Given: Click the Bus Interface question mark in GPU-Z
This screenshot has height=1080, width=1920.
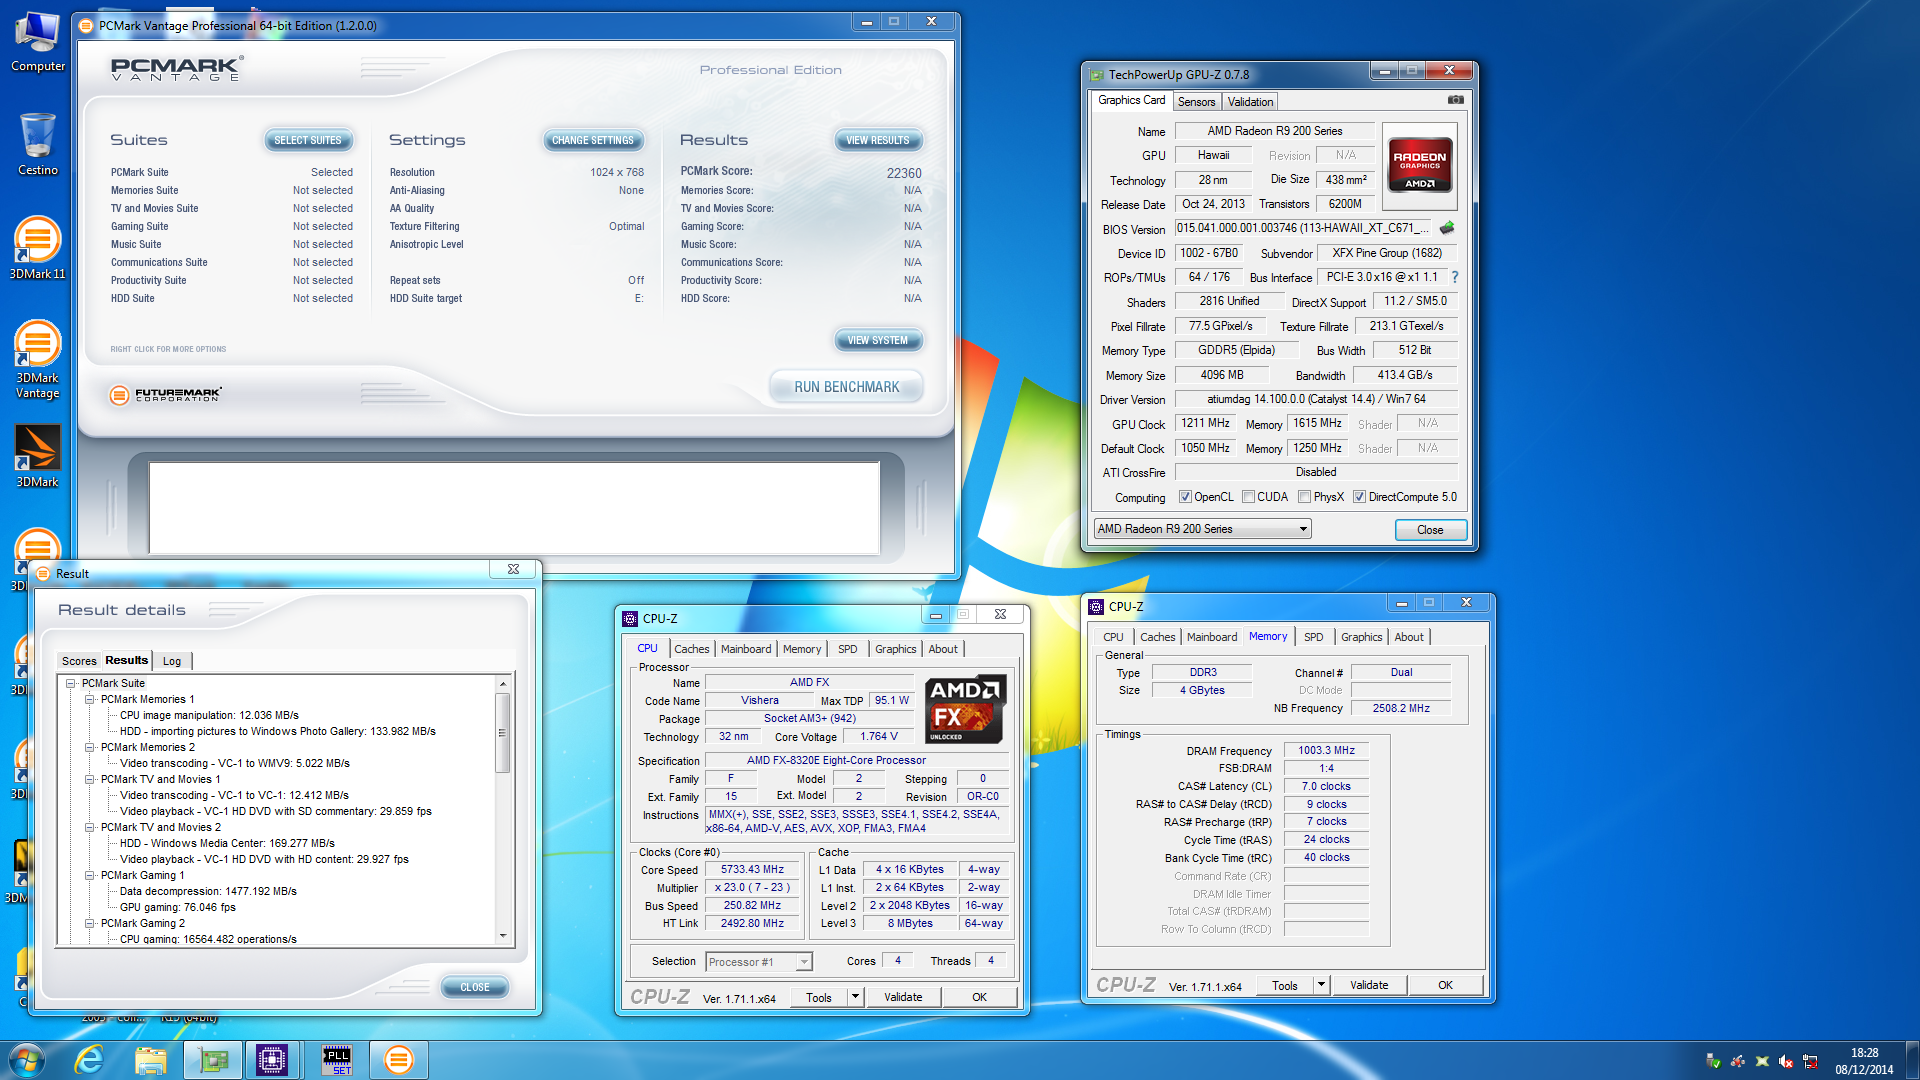Looking at the screenshot, I should (x=1454, y=277).
